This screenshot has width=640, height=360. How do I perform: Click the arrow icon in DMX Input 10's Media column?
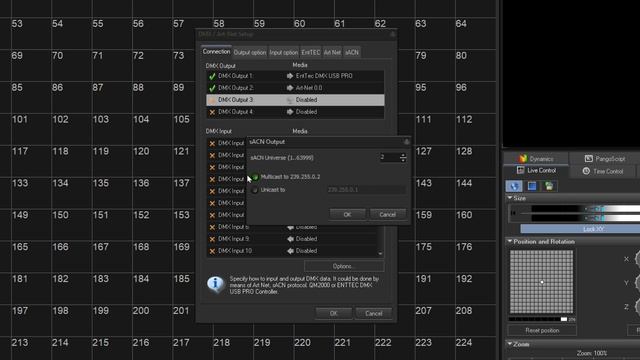(290, 251)
